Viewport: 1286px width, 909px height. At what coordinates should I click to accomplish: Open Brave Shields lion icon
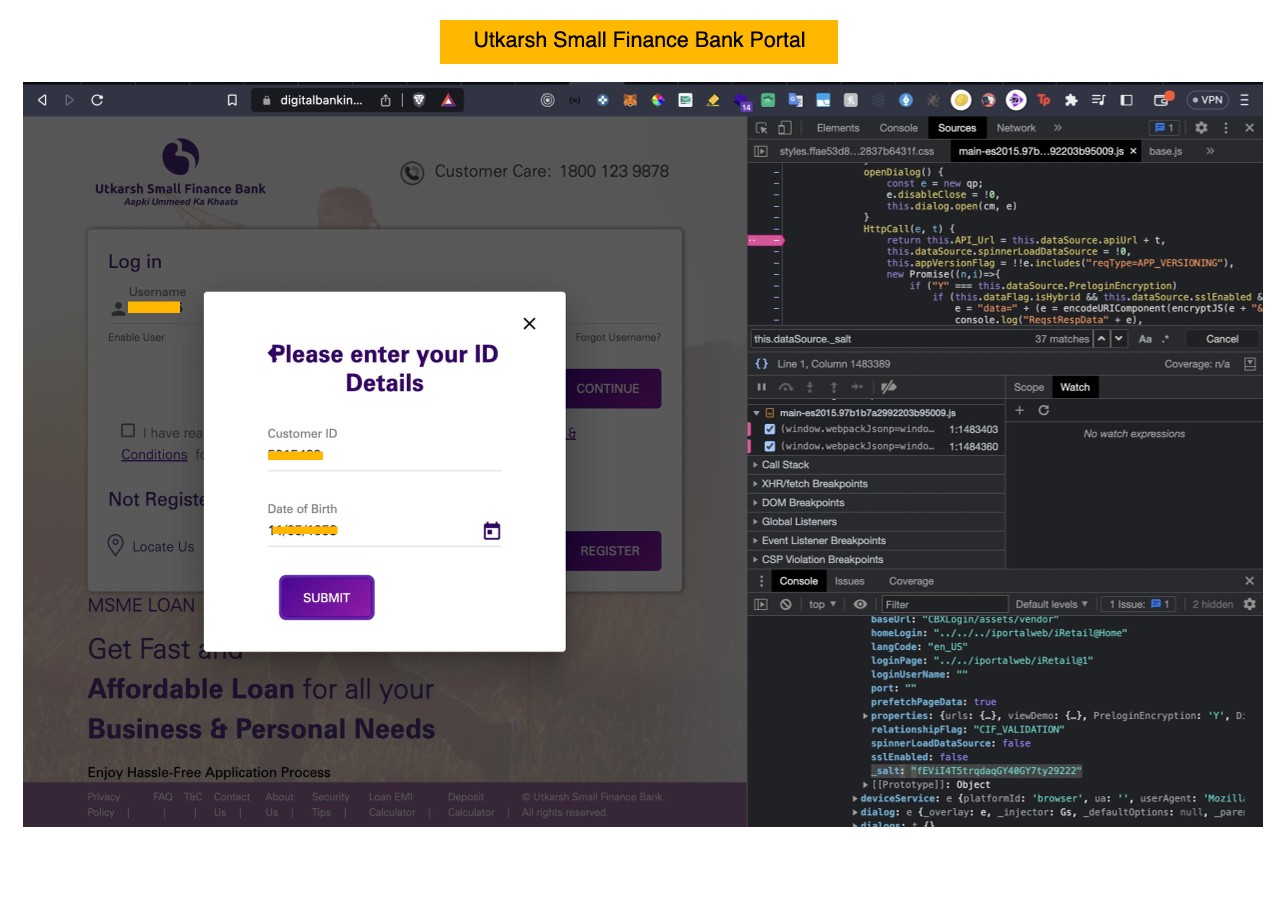tap(419, 100)
